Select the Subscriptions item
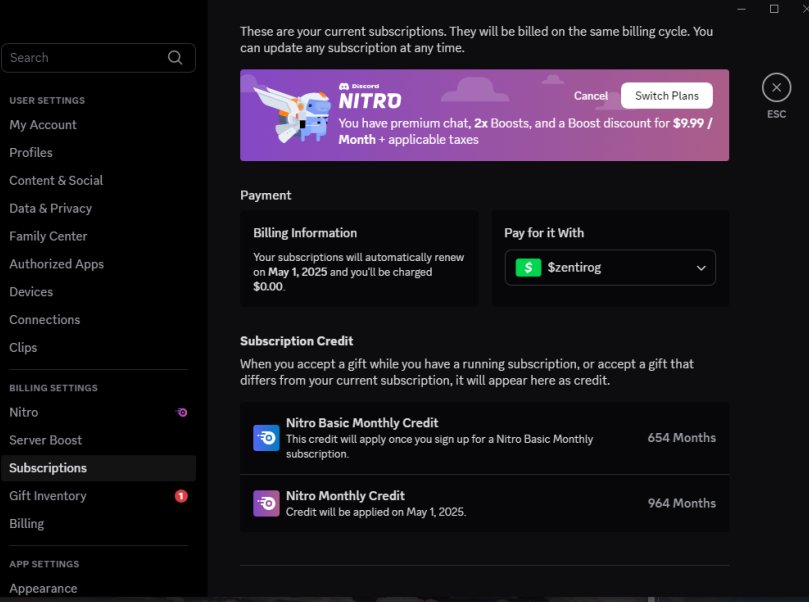 pyautogui.click(x=99, y=468)
